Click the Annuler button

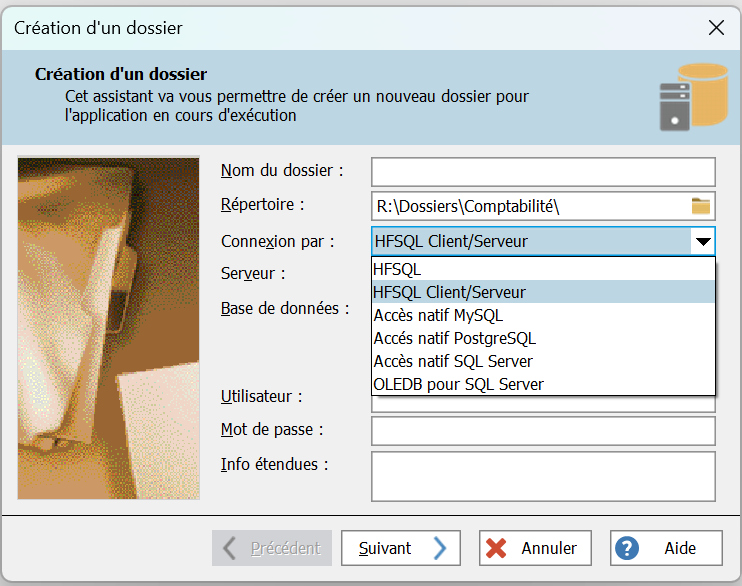(535, 548)
